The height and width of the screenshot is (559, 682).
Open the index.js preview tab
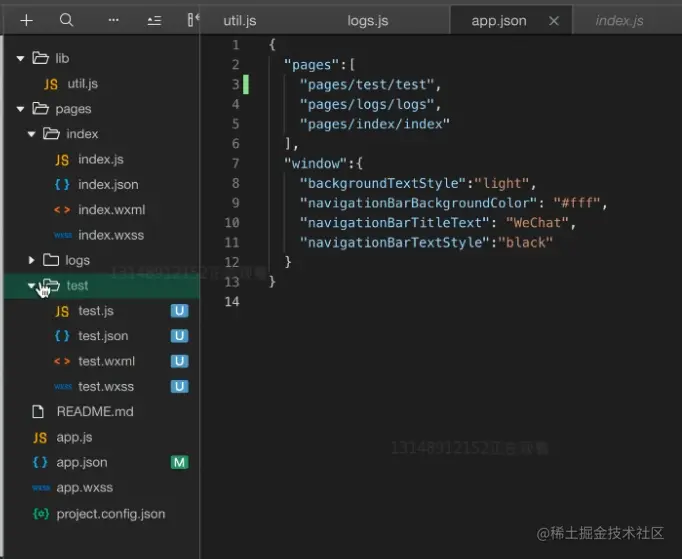619,20
